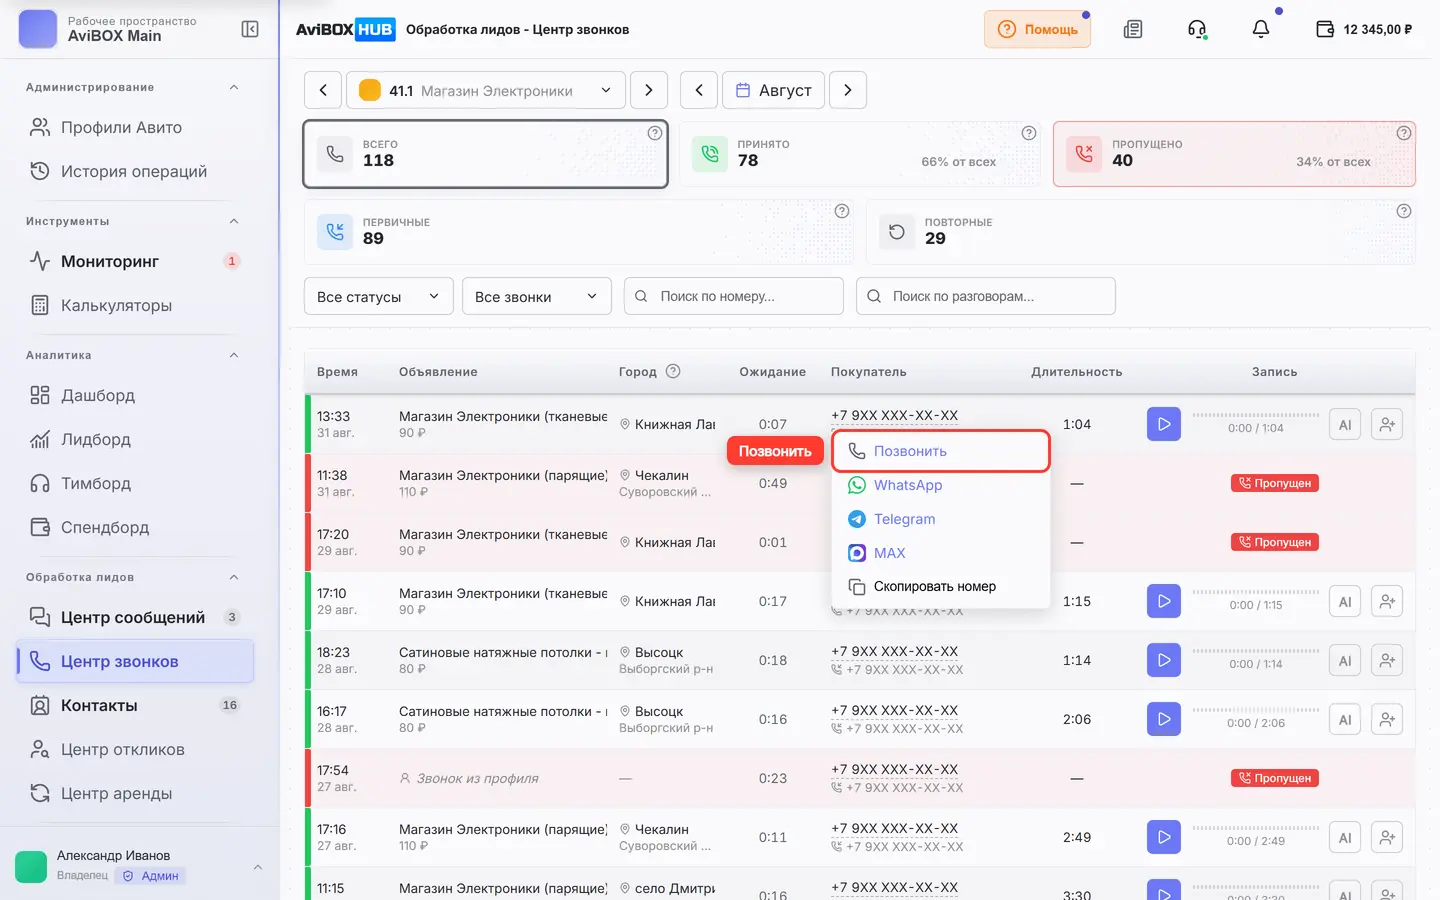Open AI analysis for the 13:33 call
The width and height of the screenshot is (1440, 900).
1345,424
